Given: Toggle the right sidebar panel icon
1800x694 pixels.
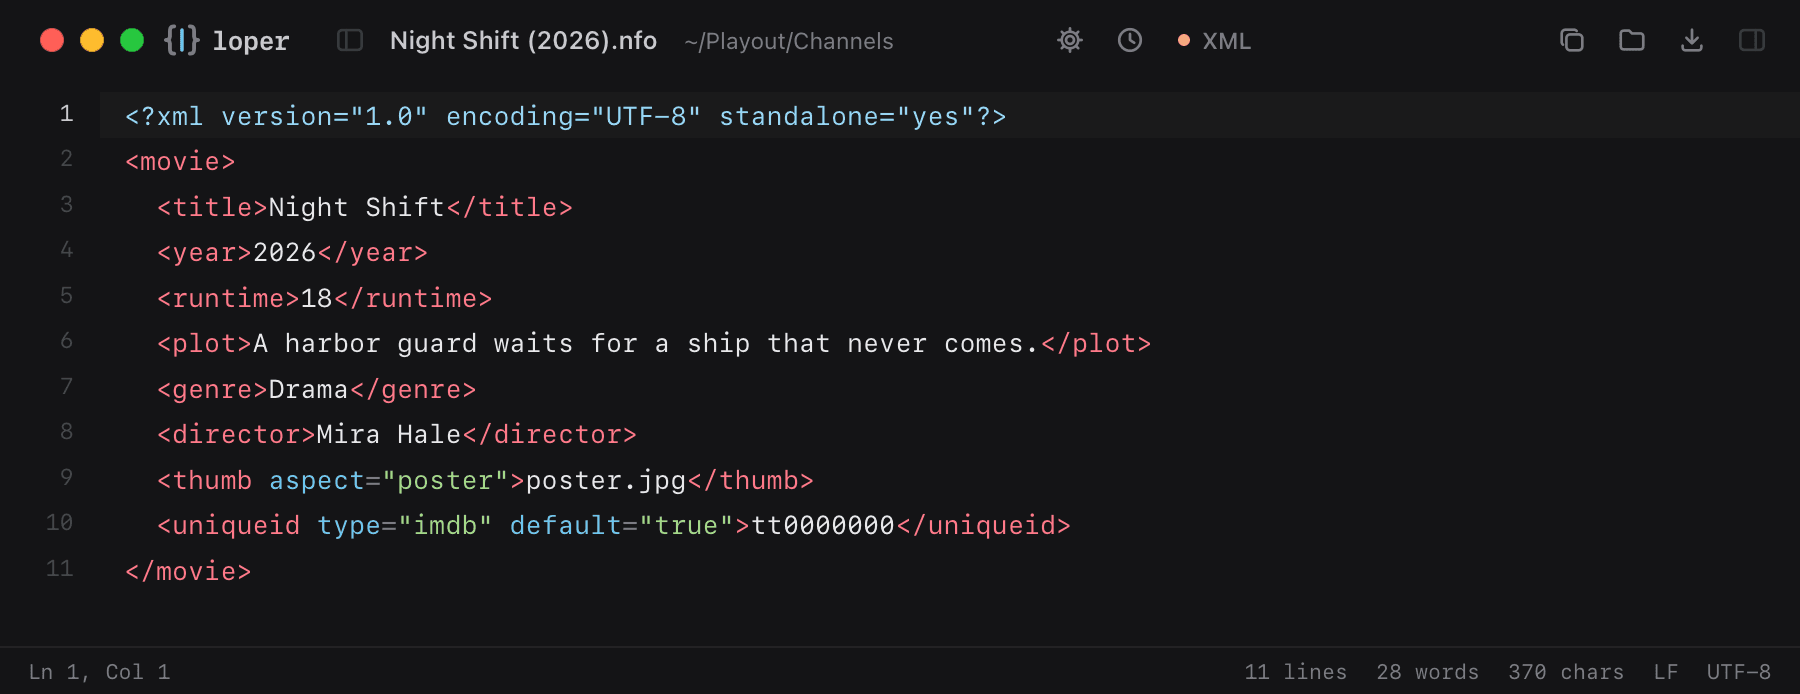Looking at the screenshot, I should pyautogui.click(x=1752, y=40).
